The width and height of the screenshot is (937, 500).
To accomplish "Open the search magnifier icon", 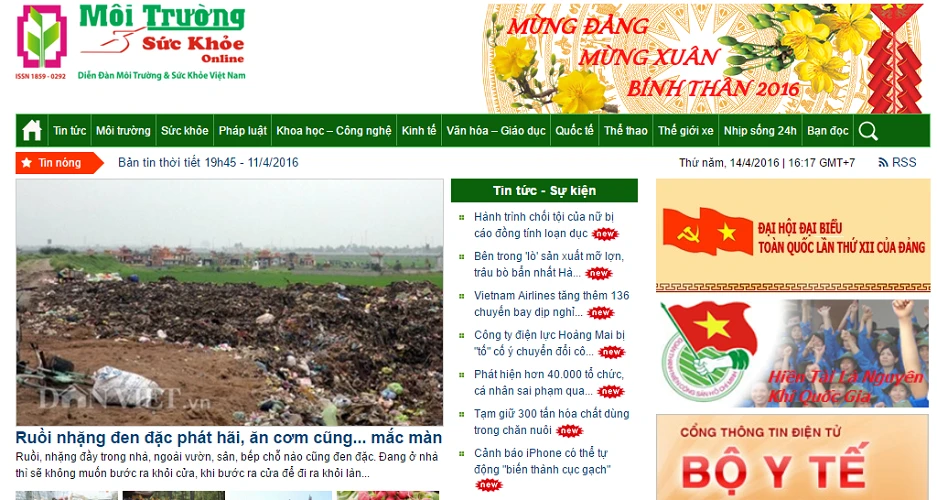I will click(868, 131).
